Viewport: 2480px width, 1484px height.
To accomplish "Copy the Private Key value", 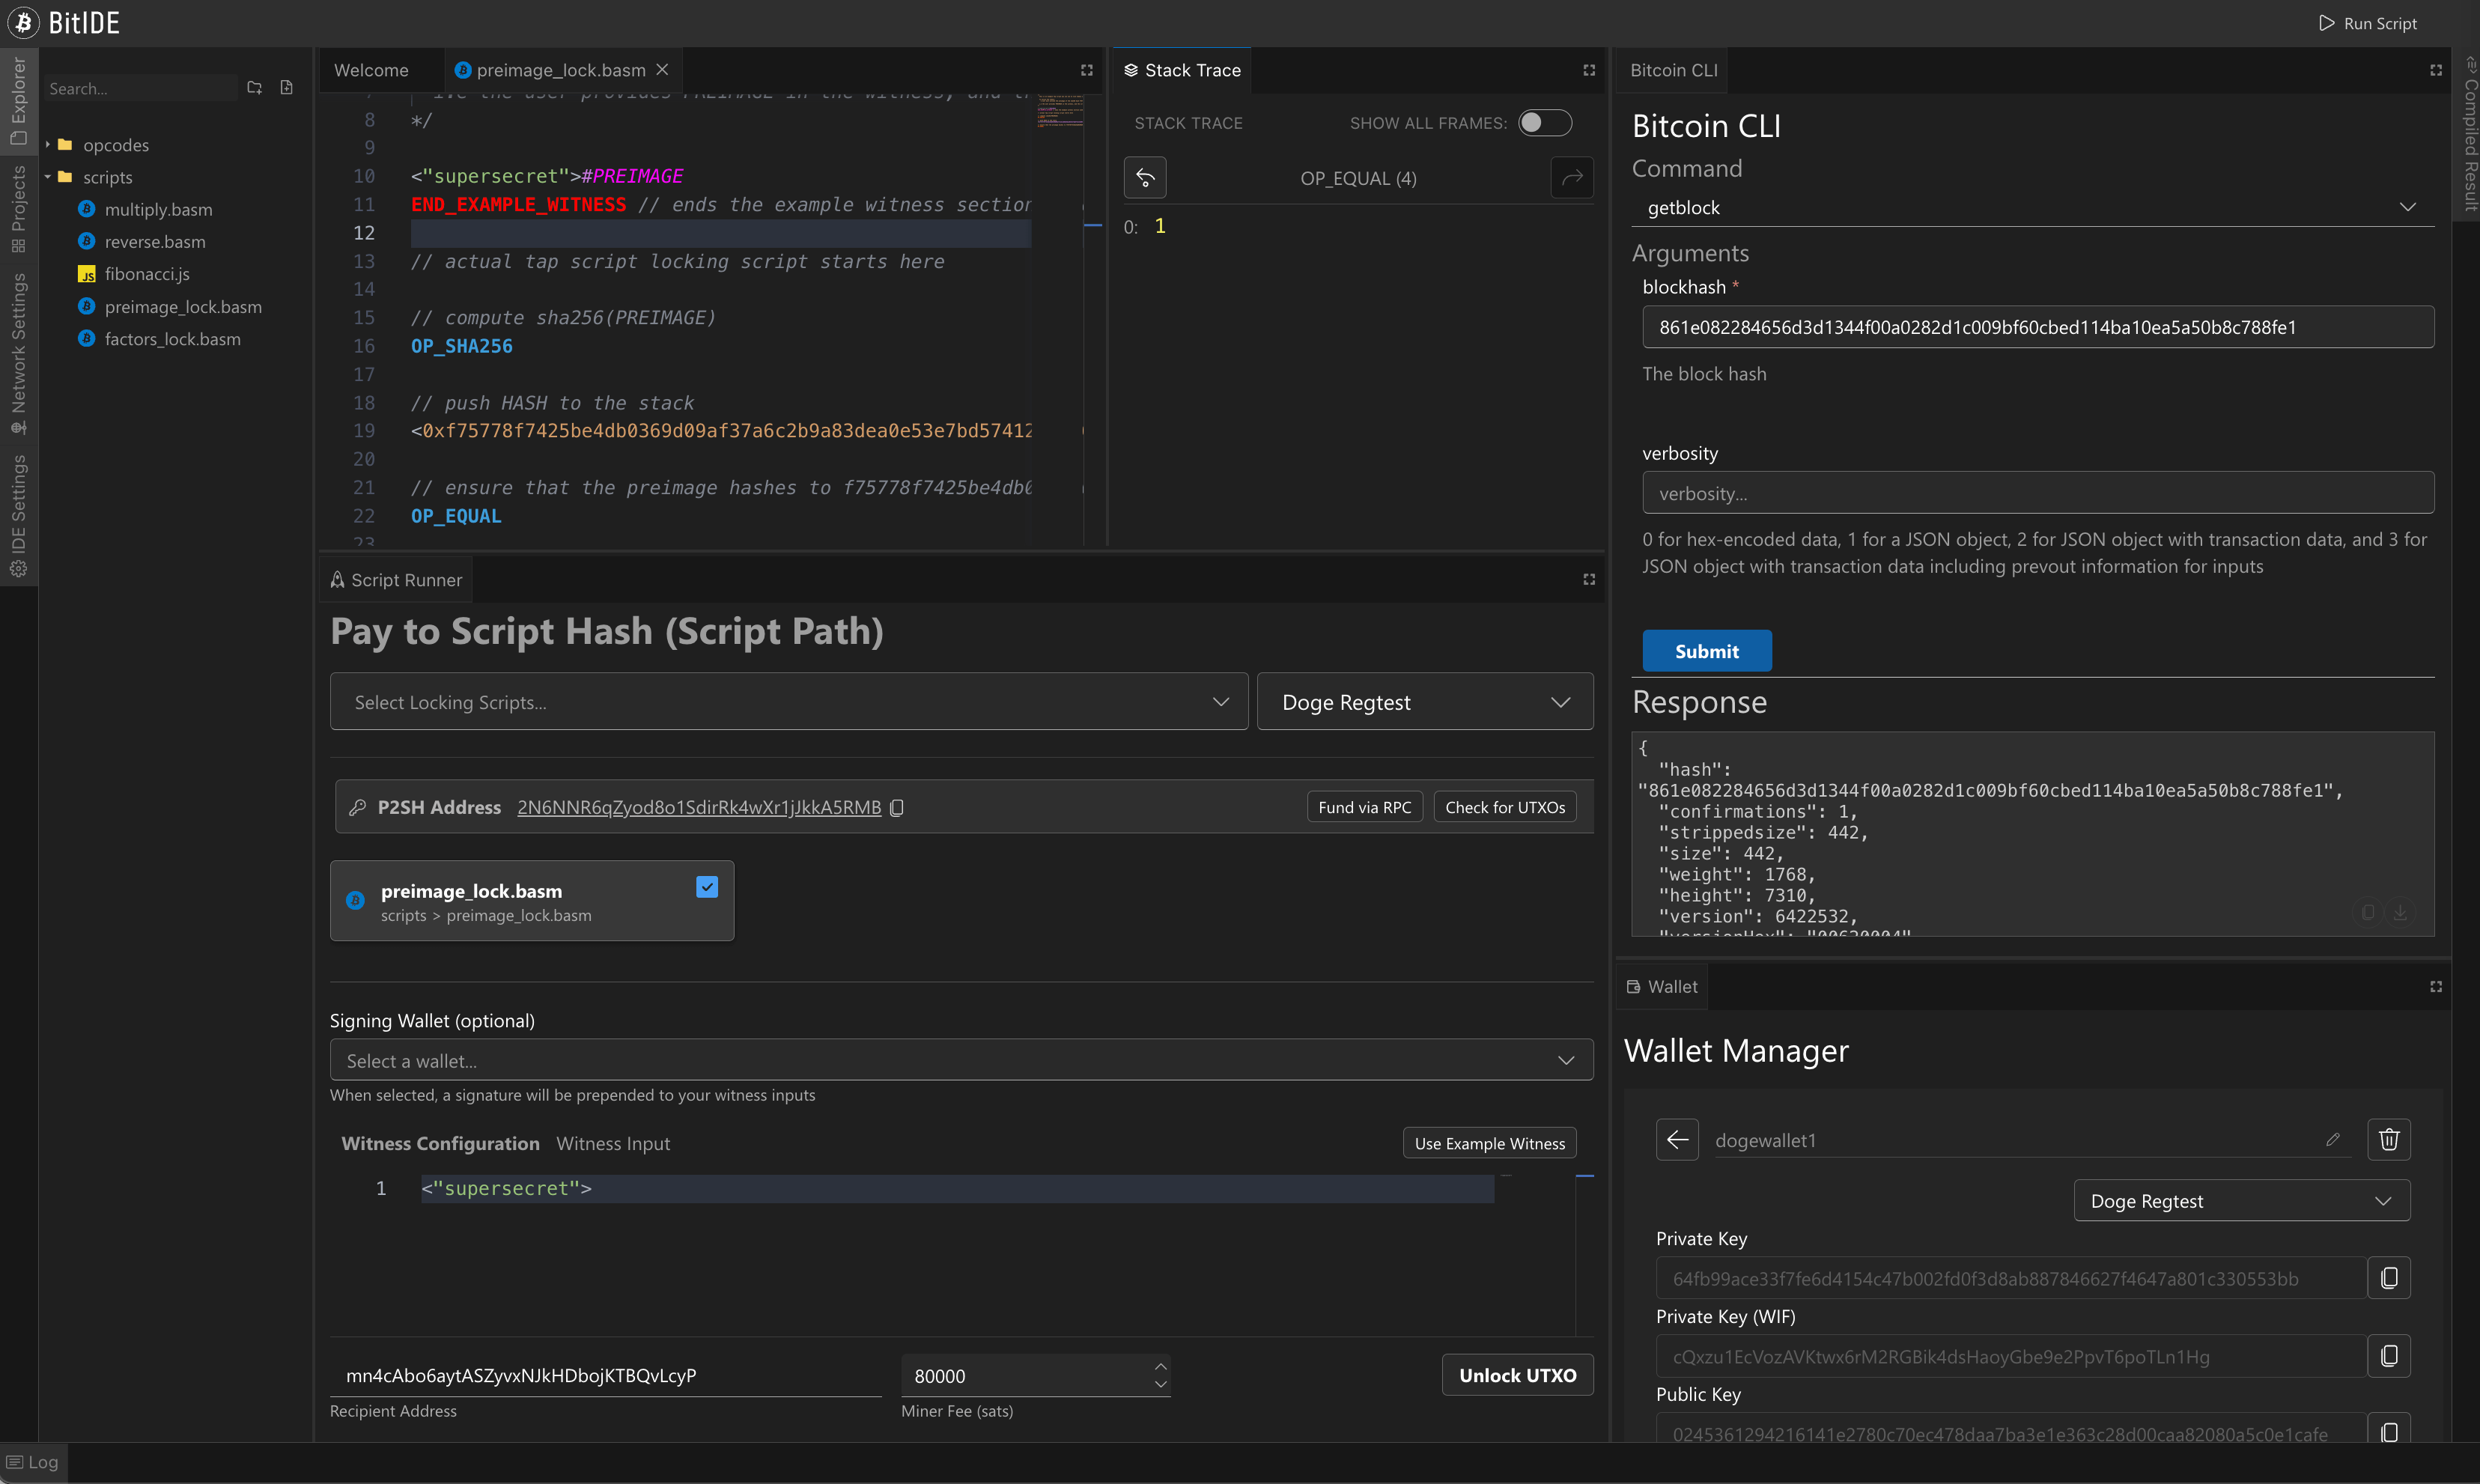I will [x=2390, y=1277].
